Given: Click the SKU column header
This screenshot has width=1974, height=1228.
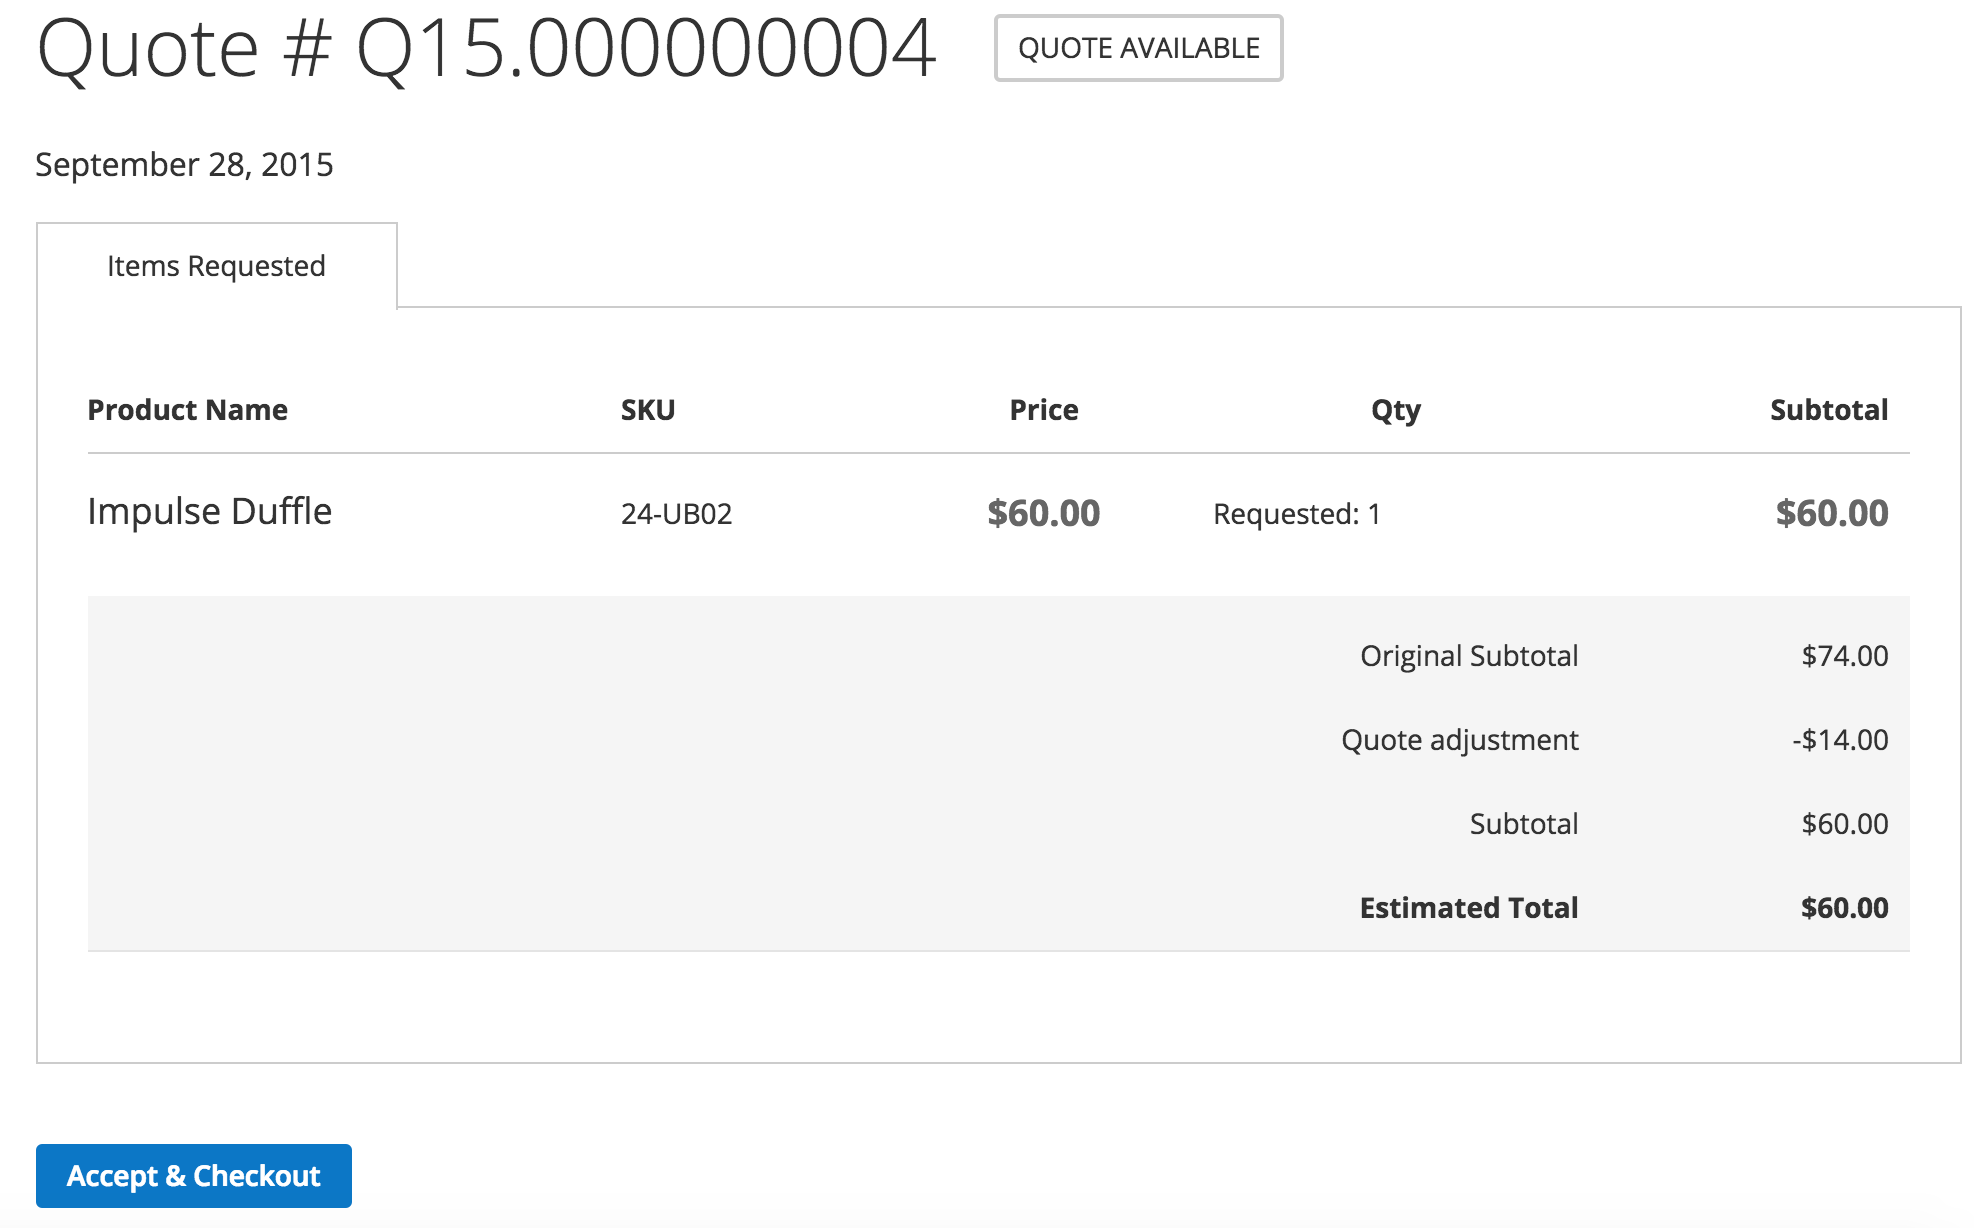Looking at the screenshot, I should pos(648,410).
